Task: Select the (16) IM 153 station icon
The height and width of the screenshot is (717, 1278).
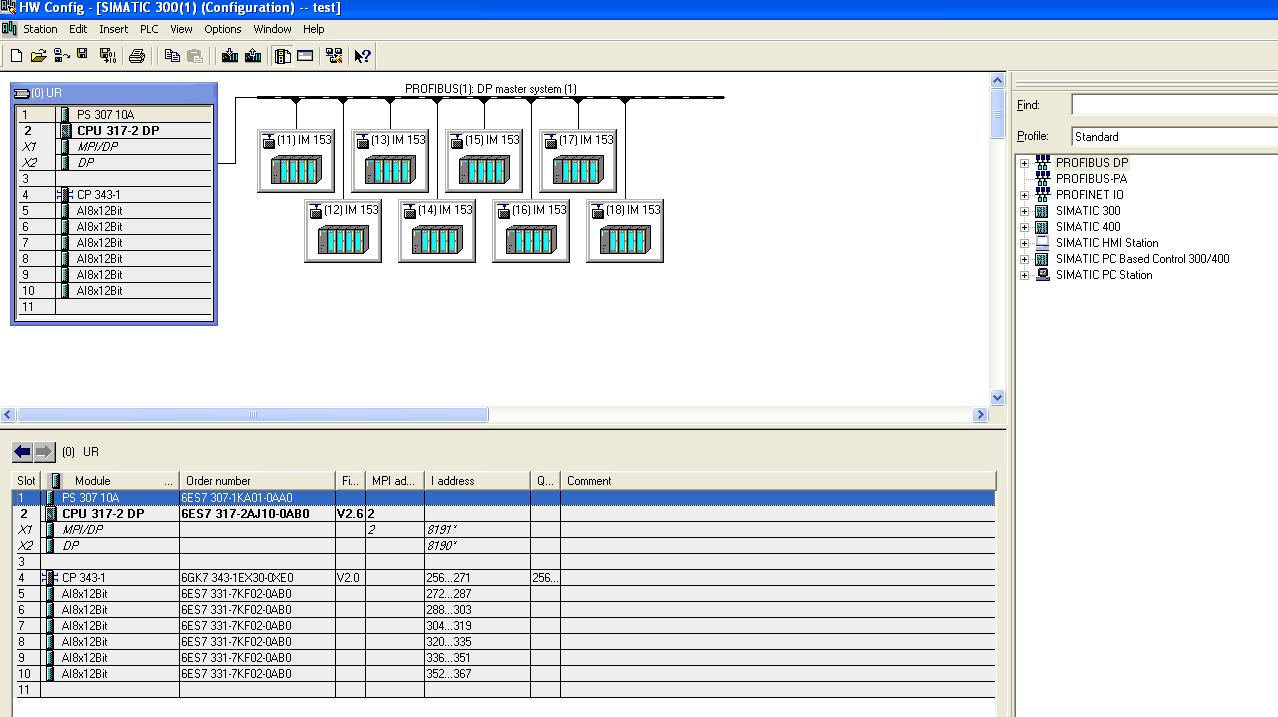Action: [531, 231]
